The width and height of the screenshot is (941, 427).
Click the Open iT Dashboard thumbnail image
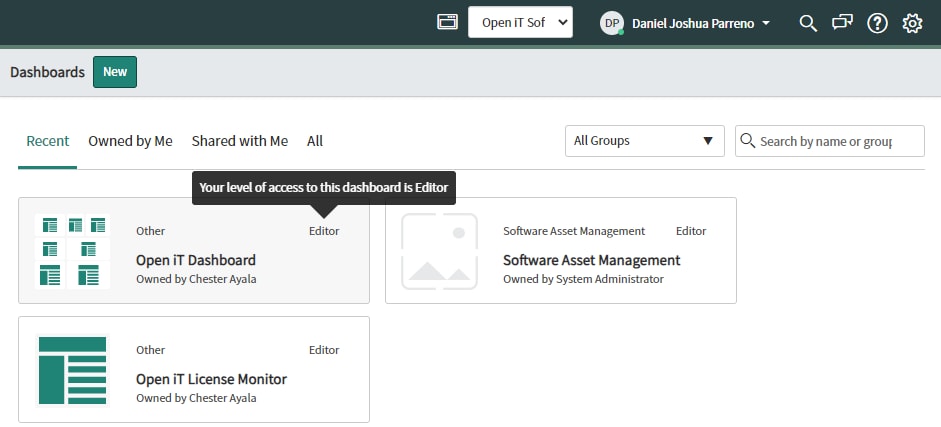pos(73,251)
